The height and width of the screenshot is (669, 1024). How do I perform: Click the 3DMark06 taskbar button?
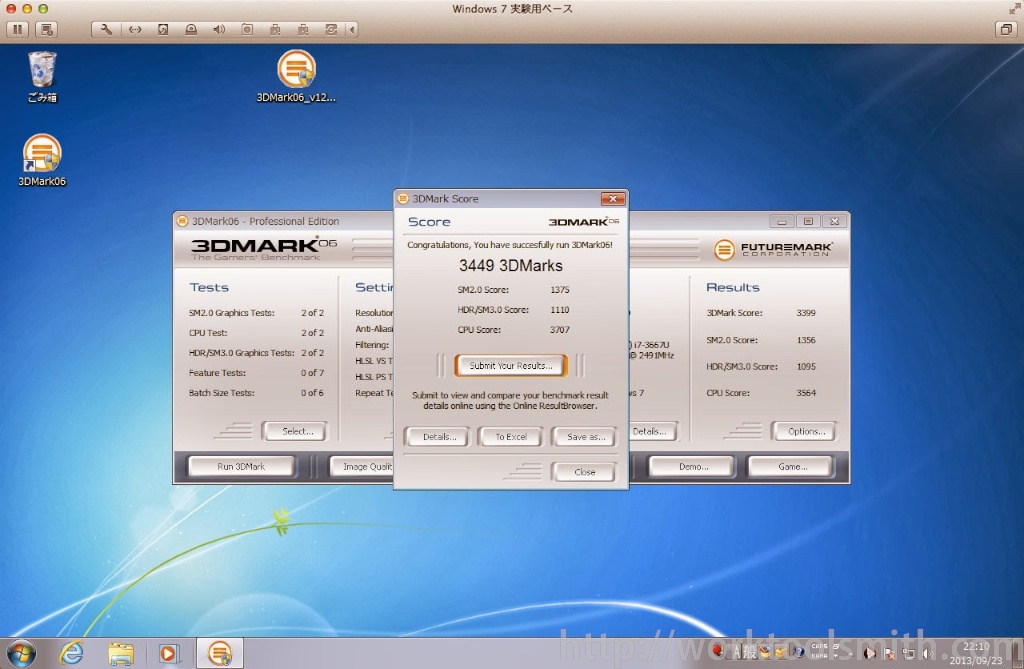coord(219,653)
